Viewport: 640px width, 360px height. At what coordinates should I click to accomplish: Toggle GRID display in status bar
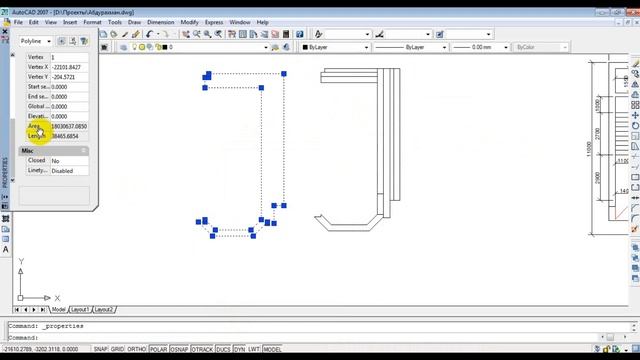[117, 349]
